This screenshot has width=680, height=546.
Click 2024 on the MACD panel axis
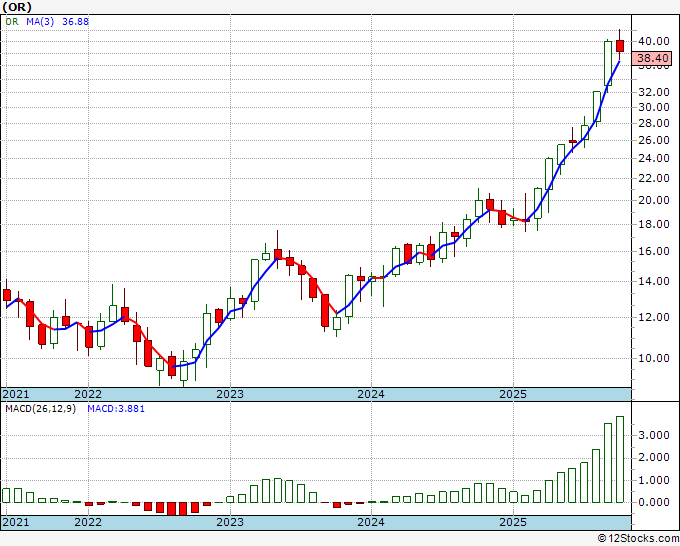point(371,522)
